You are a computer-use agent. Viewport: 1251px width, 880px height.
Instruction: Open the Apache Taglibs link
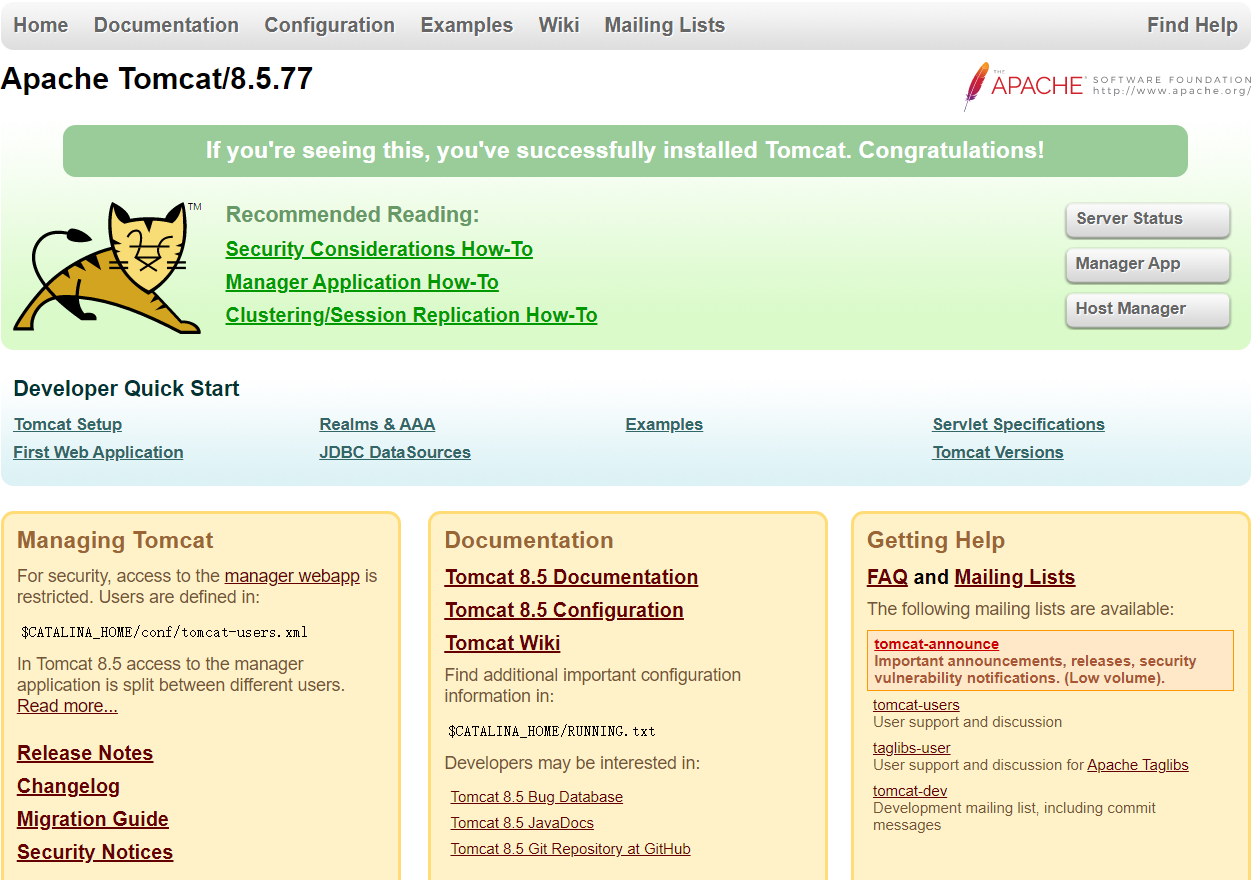[x=1138, y=765]
